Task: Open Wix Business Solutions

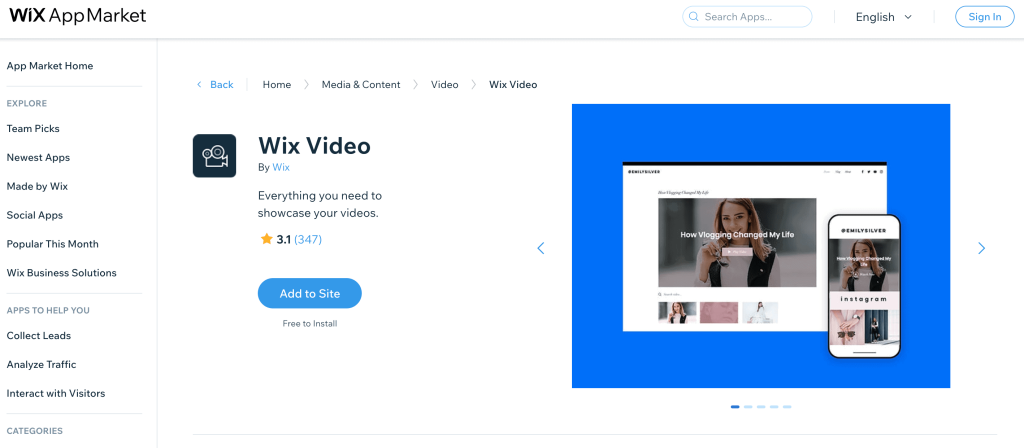Action: [x=61, y=272]
